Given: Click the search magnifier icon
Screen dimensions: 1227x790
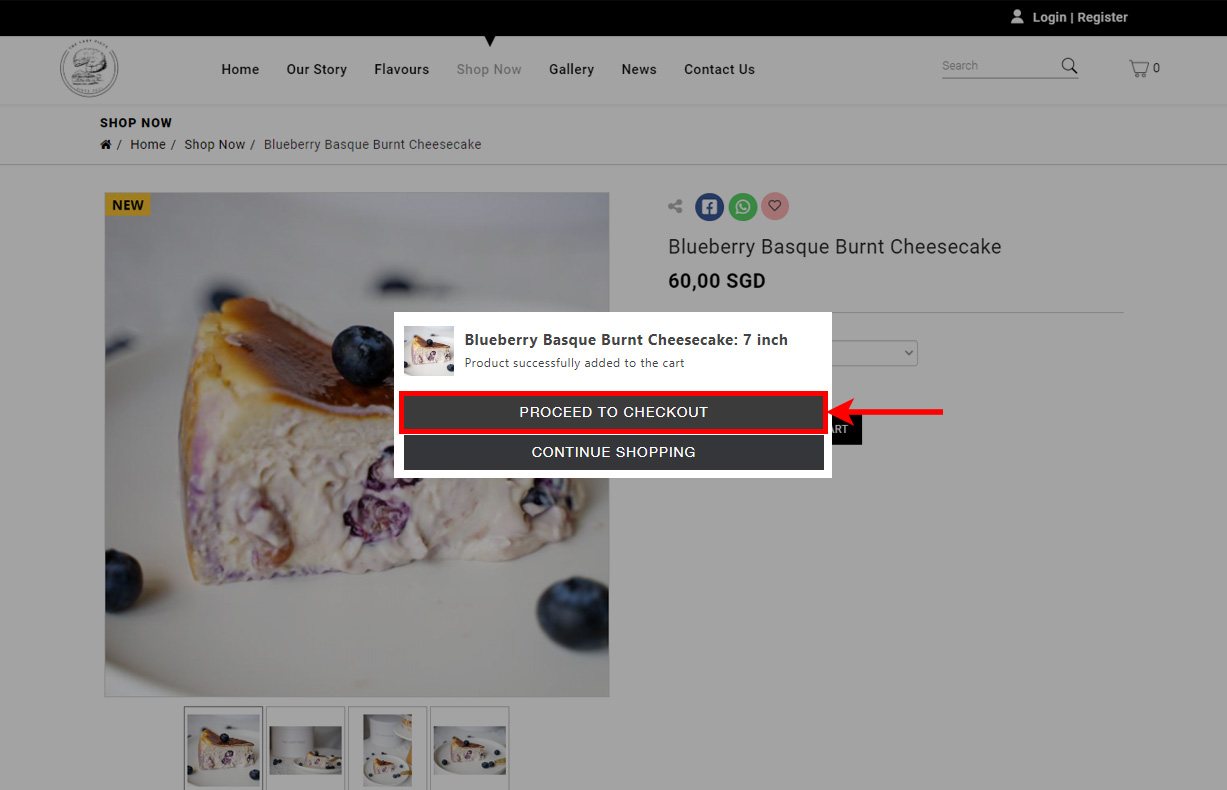Looking at the screenshot, I should [1069, 66].
